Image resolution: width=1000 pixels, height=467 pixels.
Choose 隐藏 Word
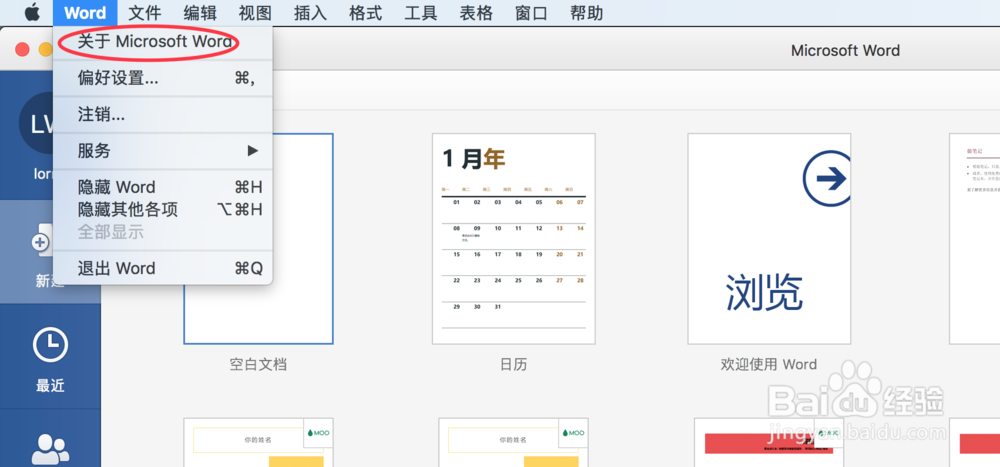click(x=163, y=188)
